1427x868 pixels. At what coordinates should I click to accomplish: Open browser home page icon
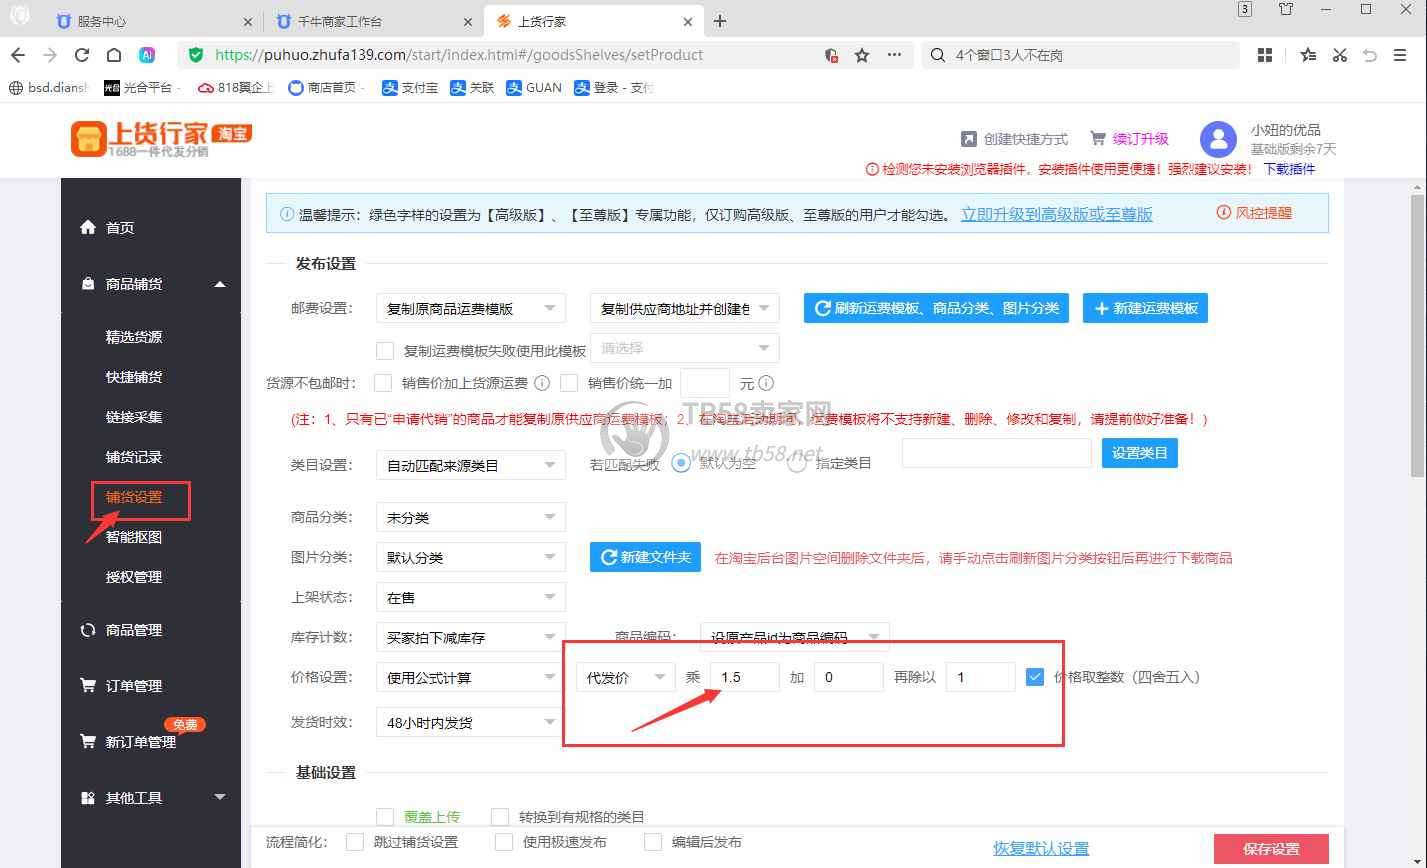pyautogui.click(x=114, y=55)
